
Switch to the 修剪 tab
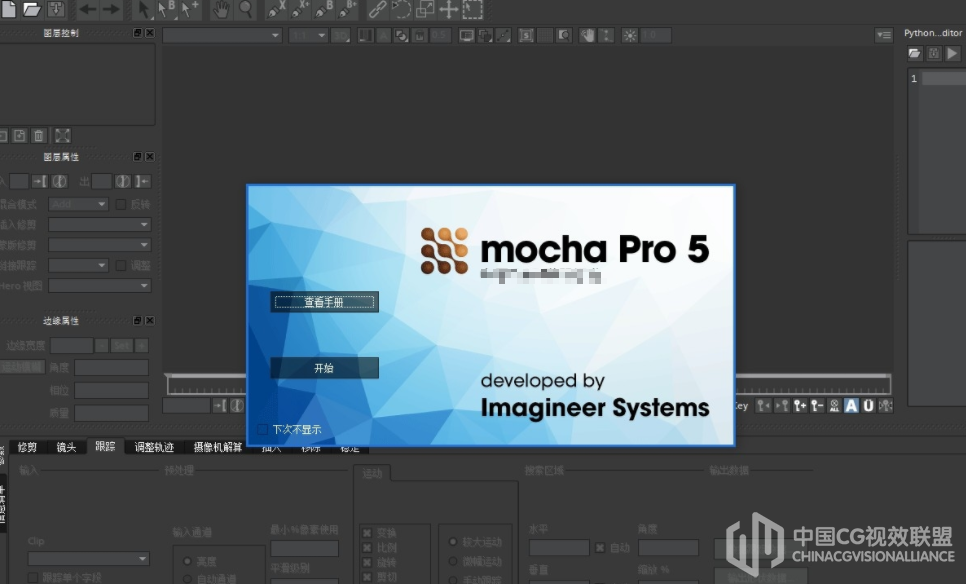tap(27, 447)
